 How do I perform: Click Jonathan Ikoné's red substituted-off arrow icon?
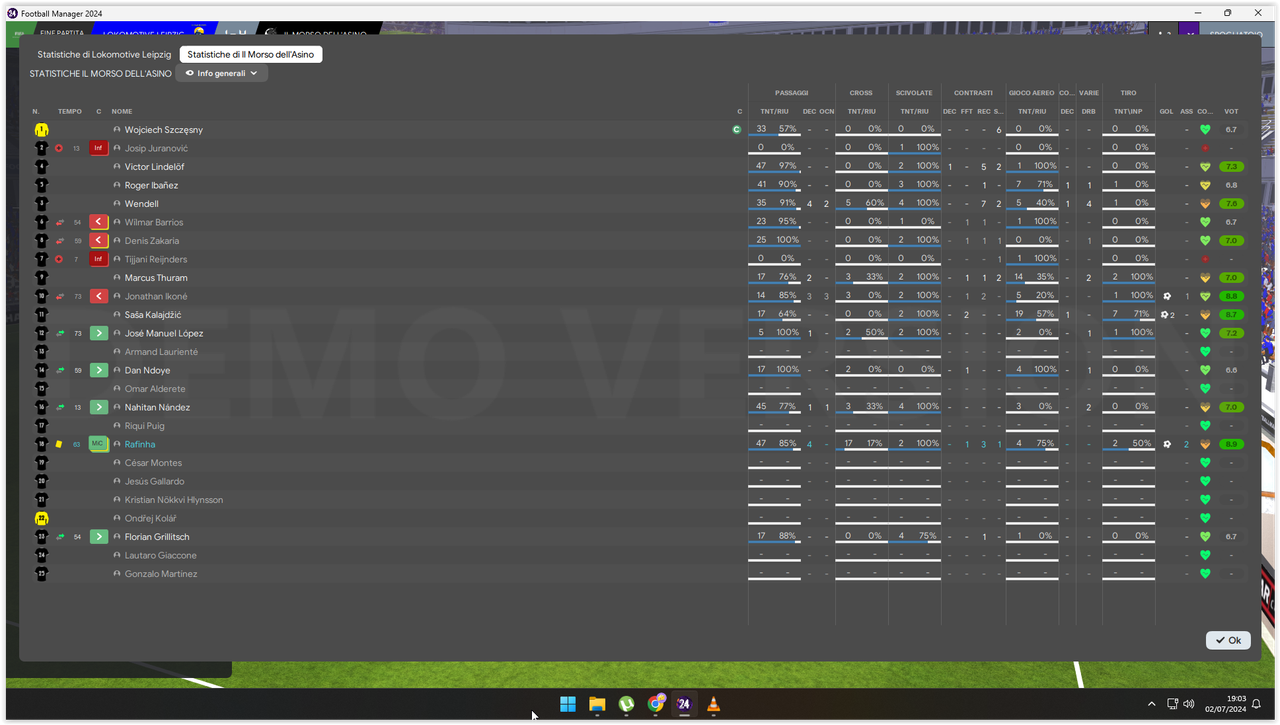point(99,296)
